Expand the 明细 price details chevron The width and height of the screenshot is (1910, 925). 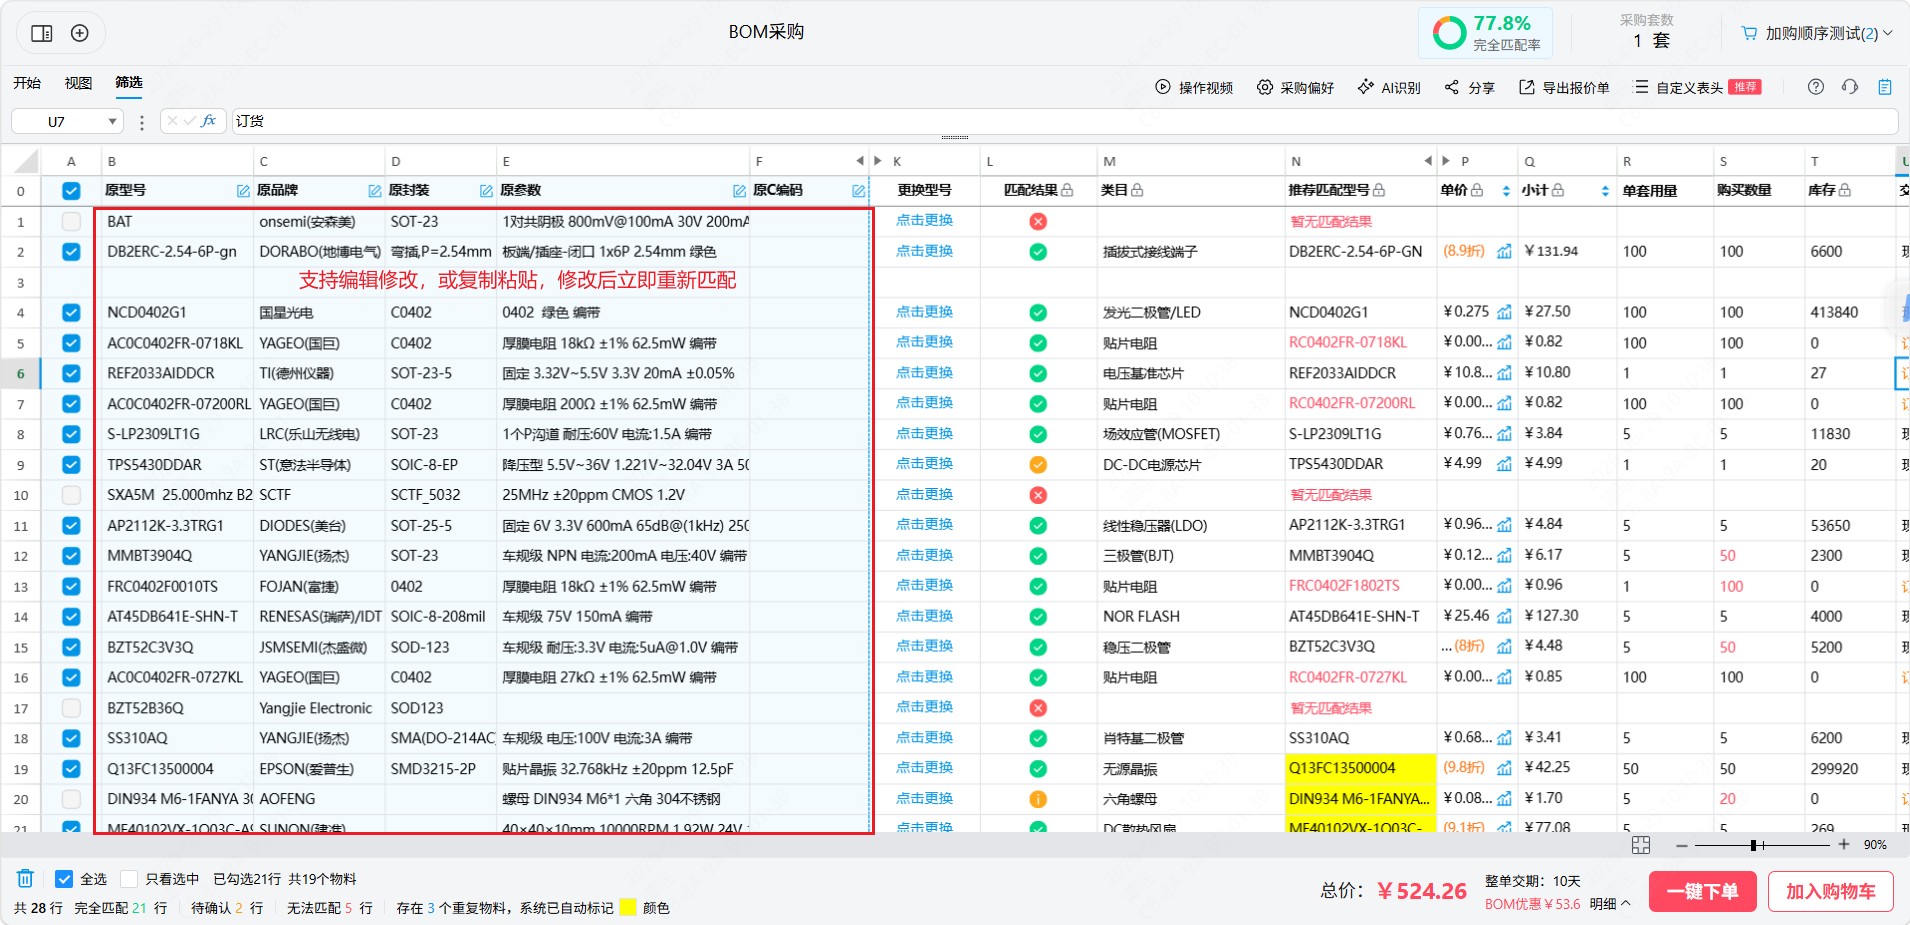point(1625,903)
